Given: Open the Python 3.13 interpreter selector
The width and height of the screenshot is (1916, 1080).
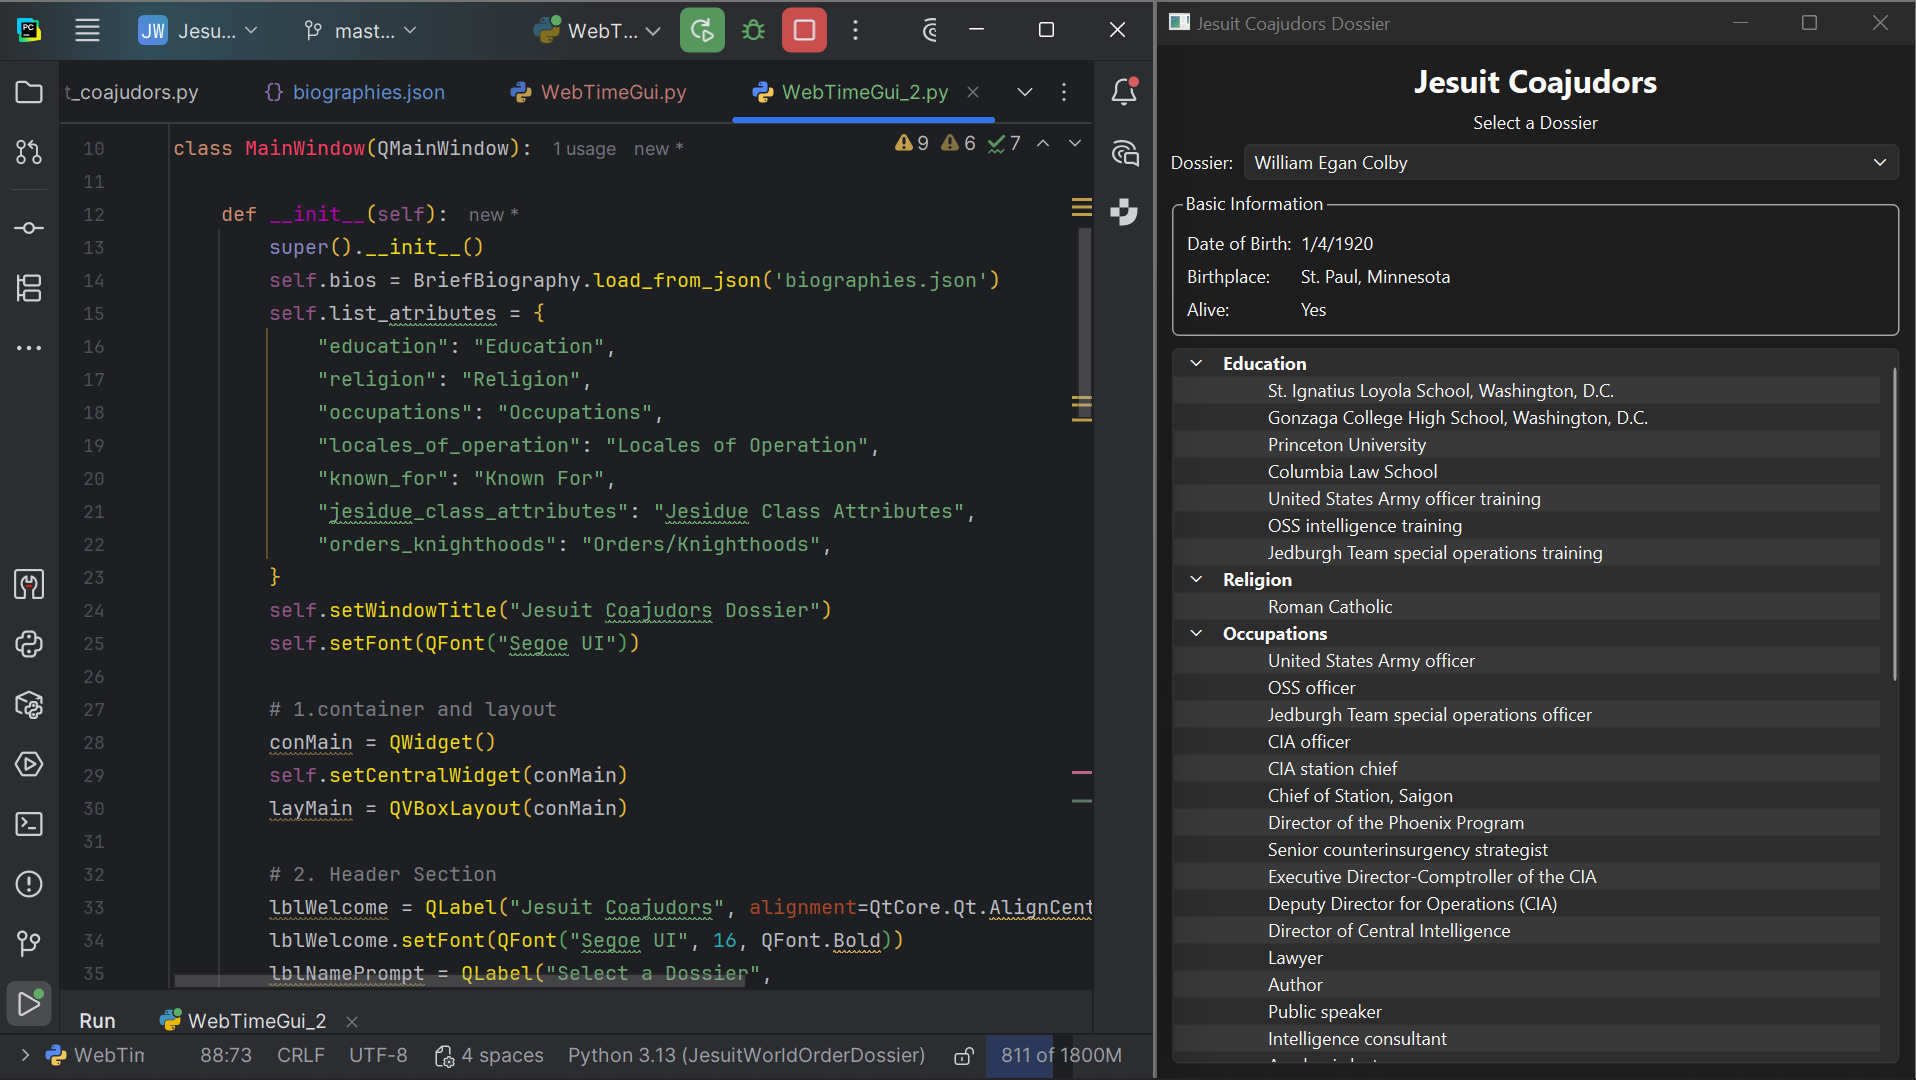Looking at the screenshot, I should [x=746, y=1055].
